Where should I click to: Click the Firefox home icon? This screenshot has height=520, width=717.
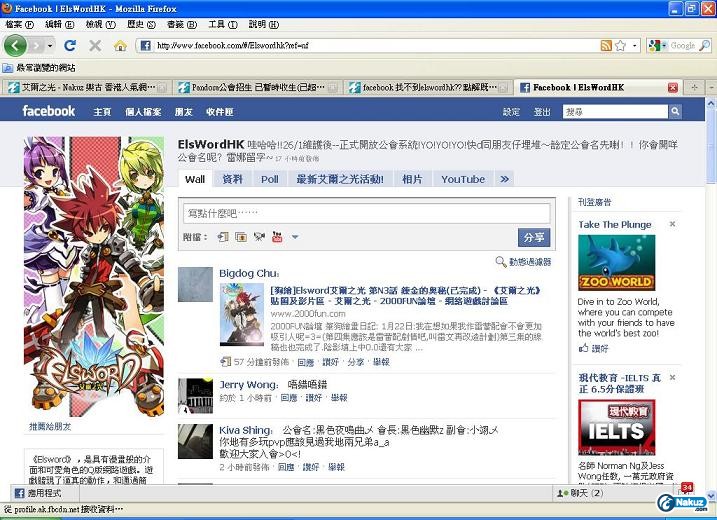(120, 46)
